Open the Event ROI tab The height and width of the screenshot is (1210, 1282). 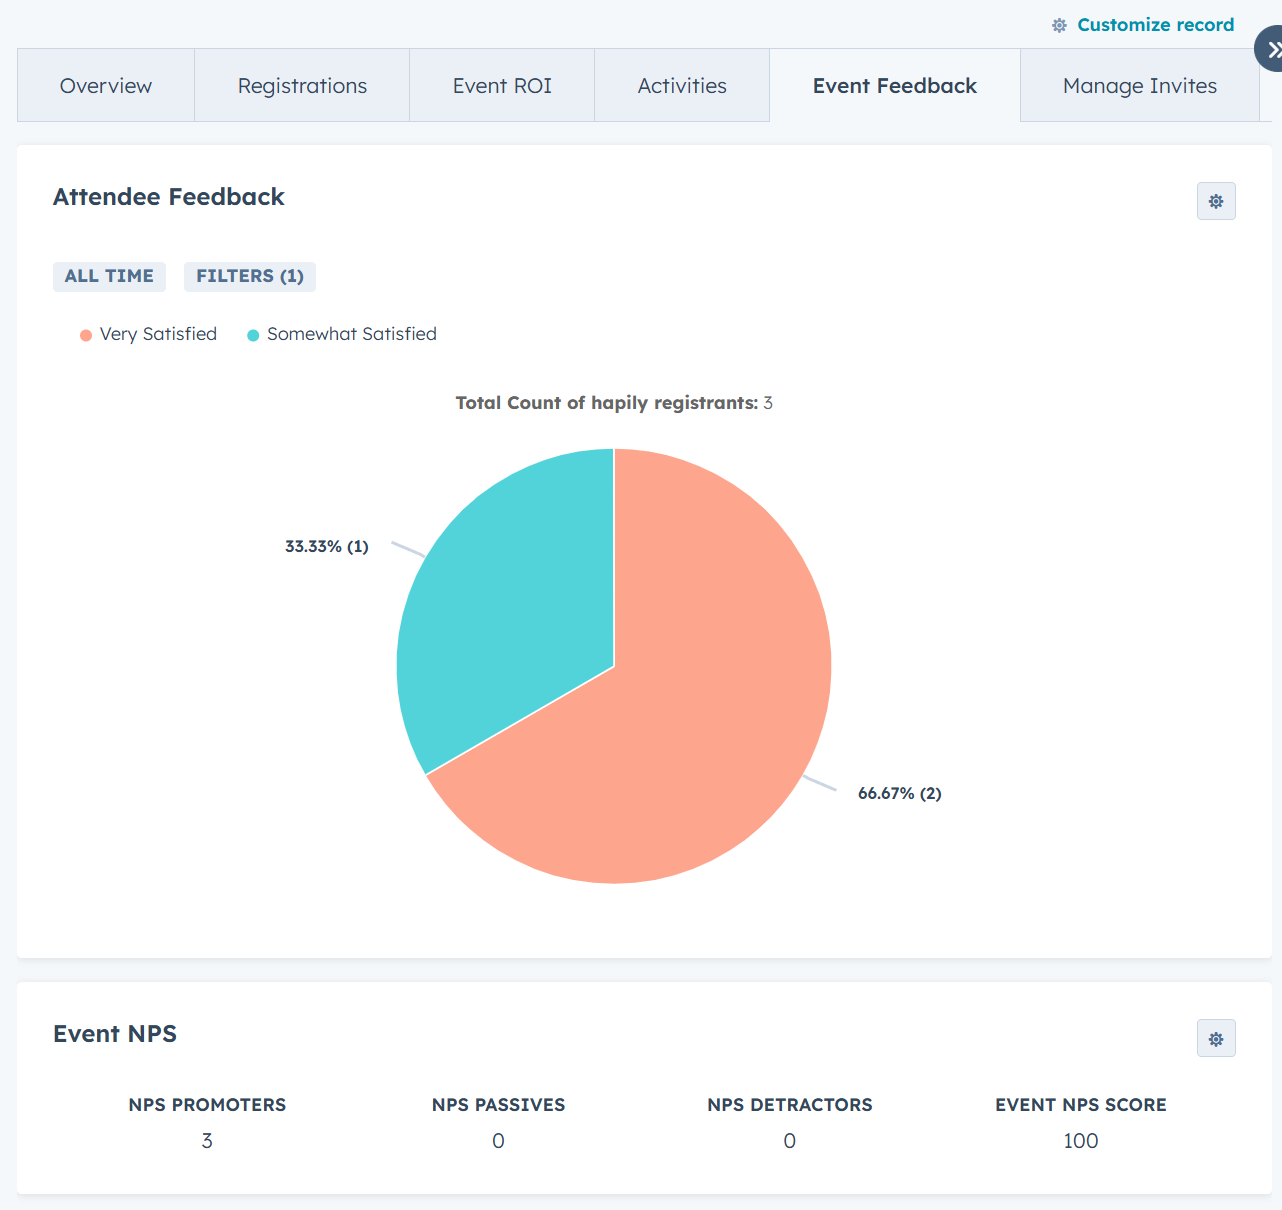coord(501,85)
